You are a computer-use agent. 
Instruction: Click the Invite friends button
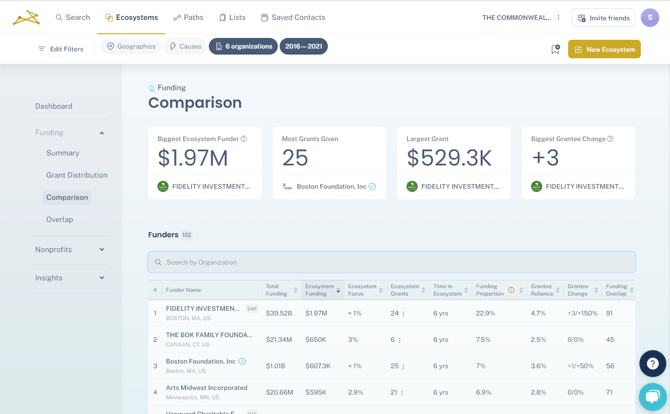[603, 18]
